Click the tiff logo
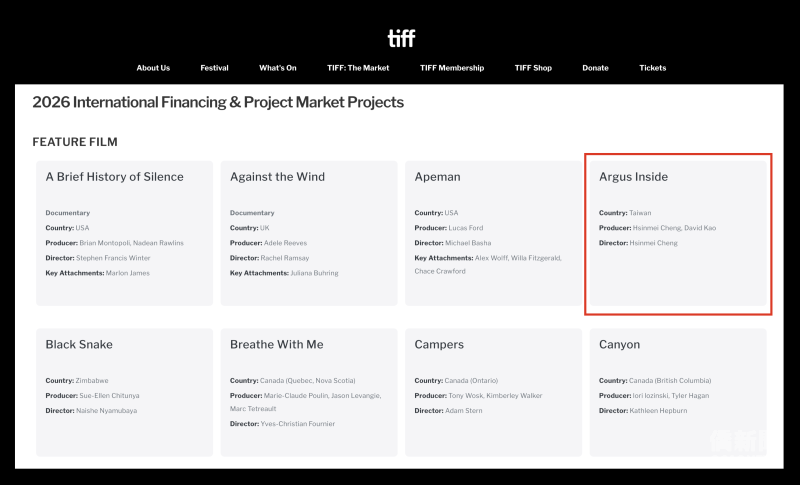 click(x=402, y=38)
